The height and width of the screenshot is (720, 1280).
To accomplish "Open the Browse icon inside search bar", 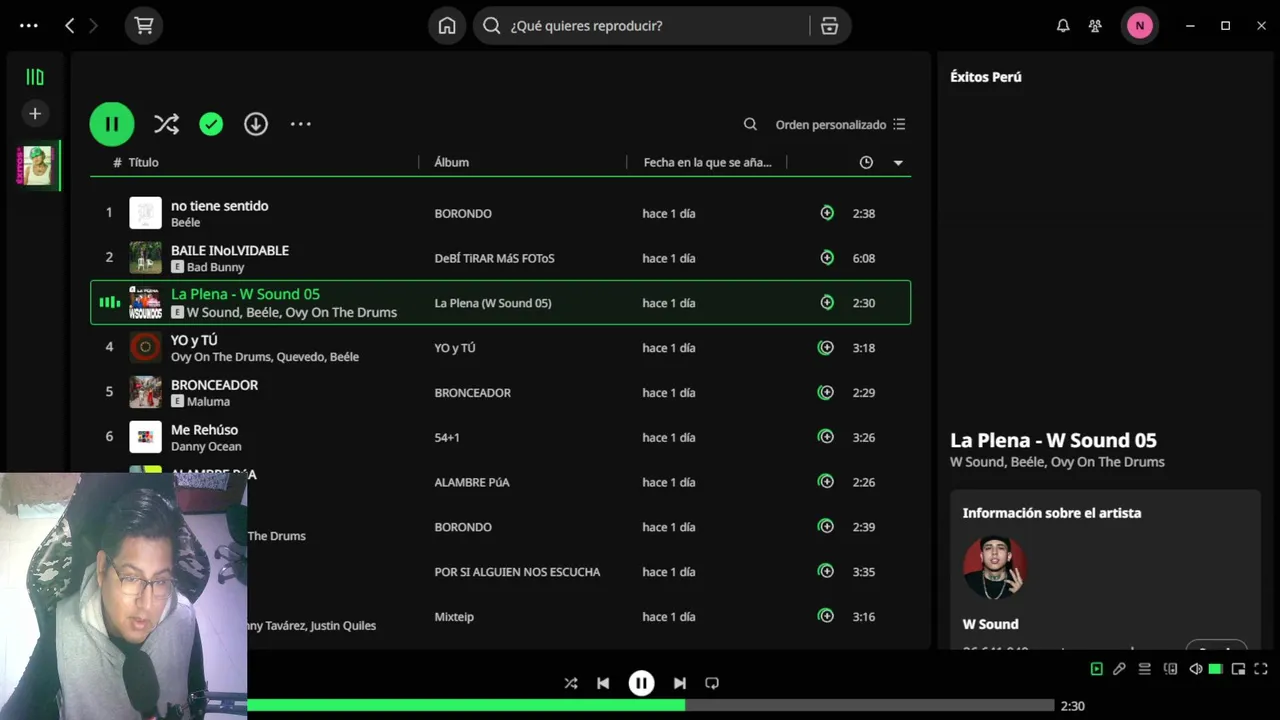I will [829, 26].
